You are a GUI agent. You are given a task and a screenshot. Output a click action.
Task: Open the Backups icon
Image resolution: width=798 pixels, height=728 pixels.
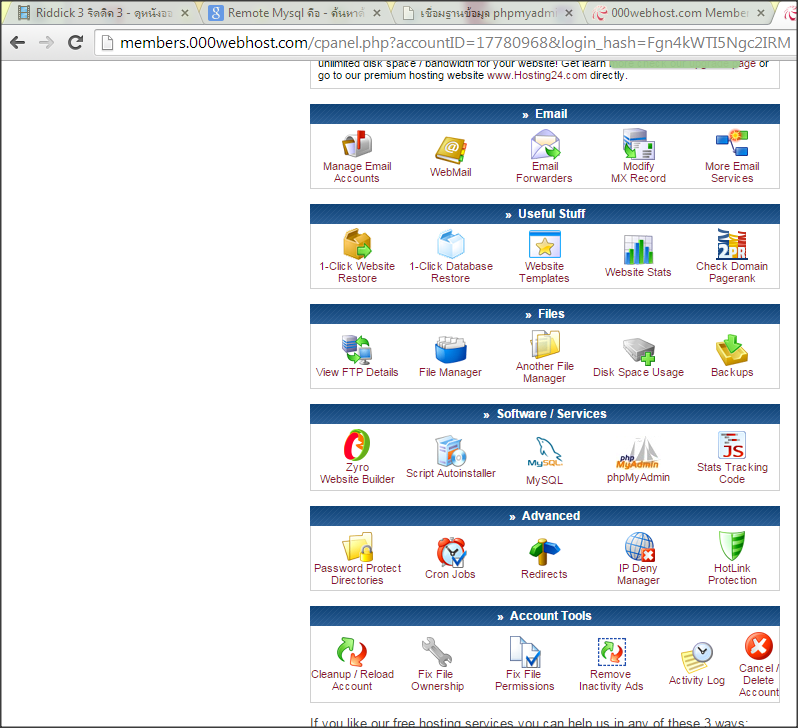click(732, 350)
